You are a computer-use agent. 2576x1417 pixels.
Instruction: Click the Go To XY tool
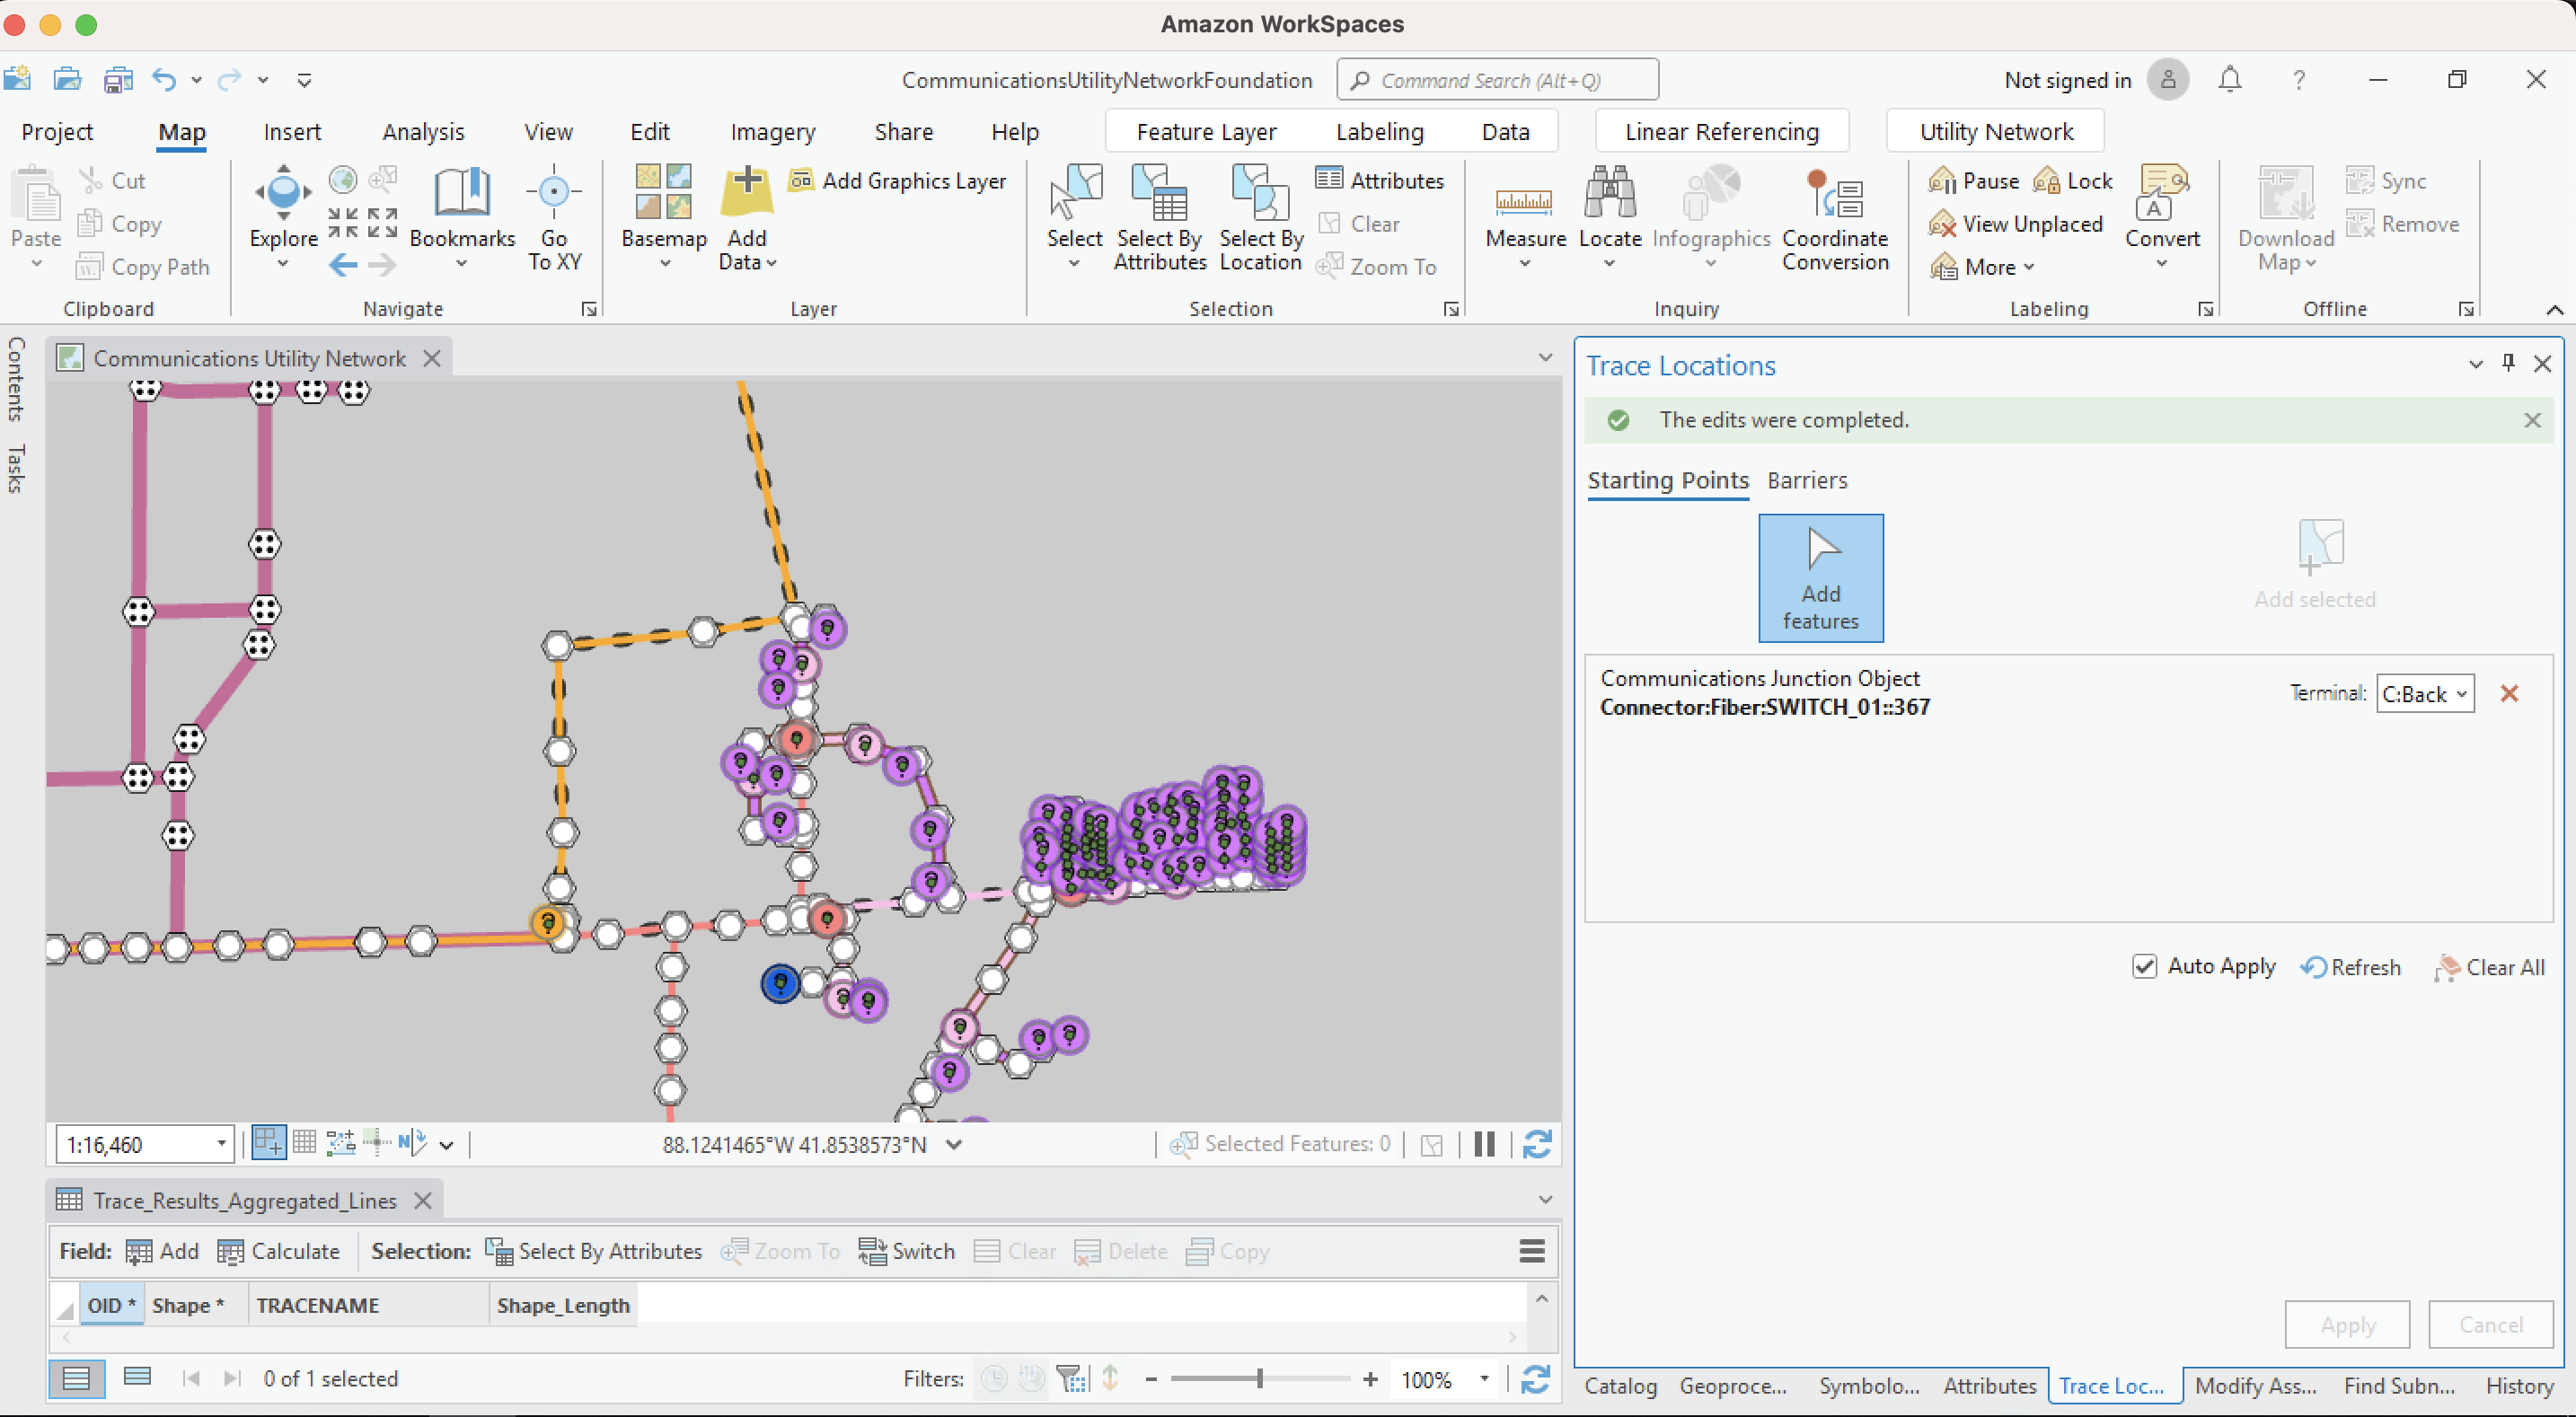click(x=554, y=217)
